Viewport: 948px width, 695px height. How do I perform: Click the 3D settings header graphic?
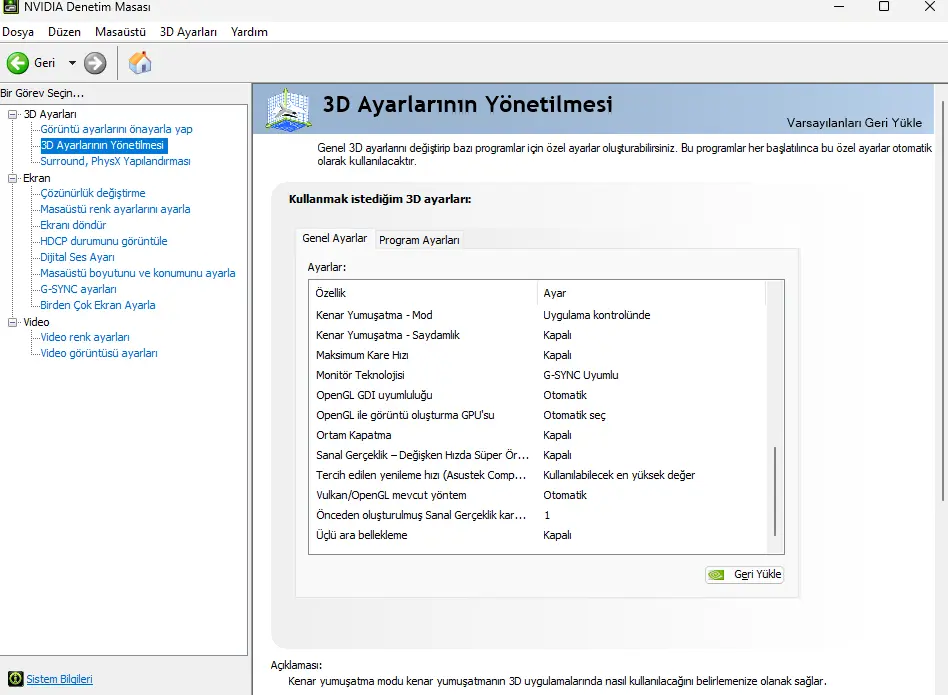(x=288, y=109)
